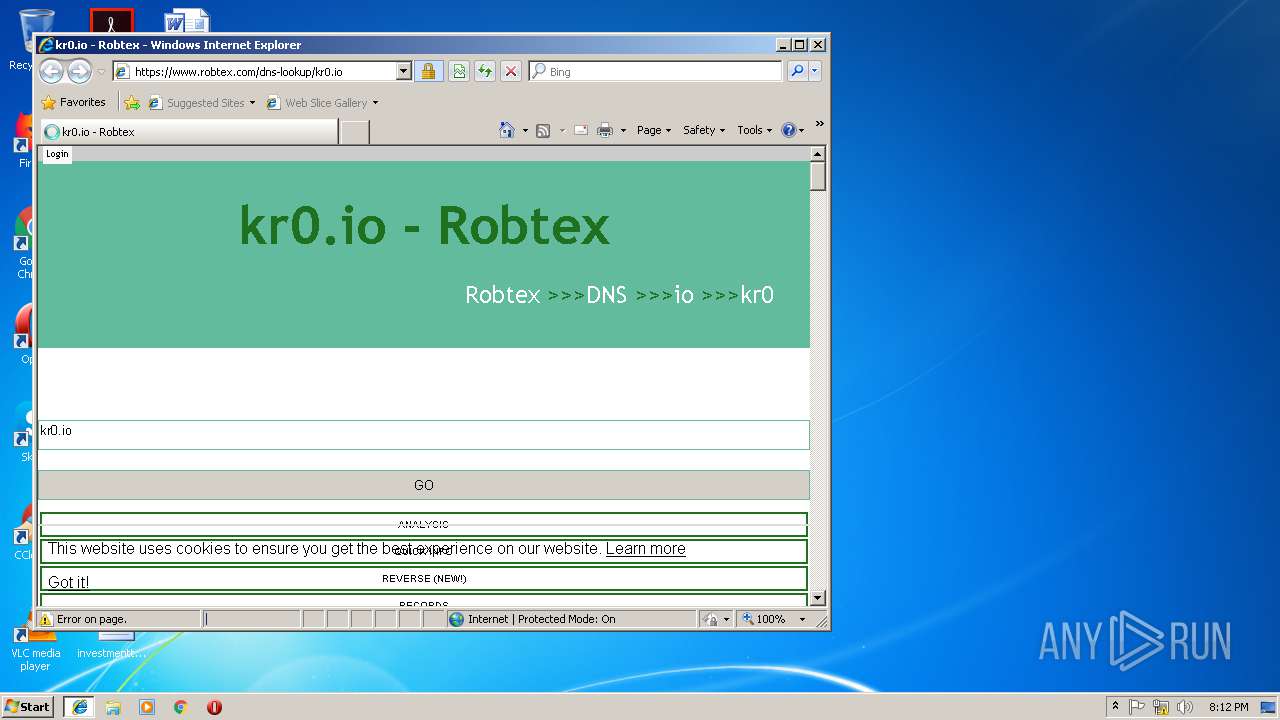Open Web Slice Gallery link
The image size is (1280, 720).
coord(318,102)
